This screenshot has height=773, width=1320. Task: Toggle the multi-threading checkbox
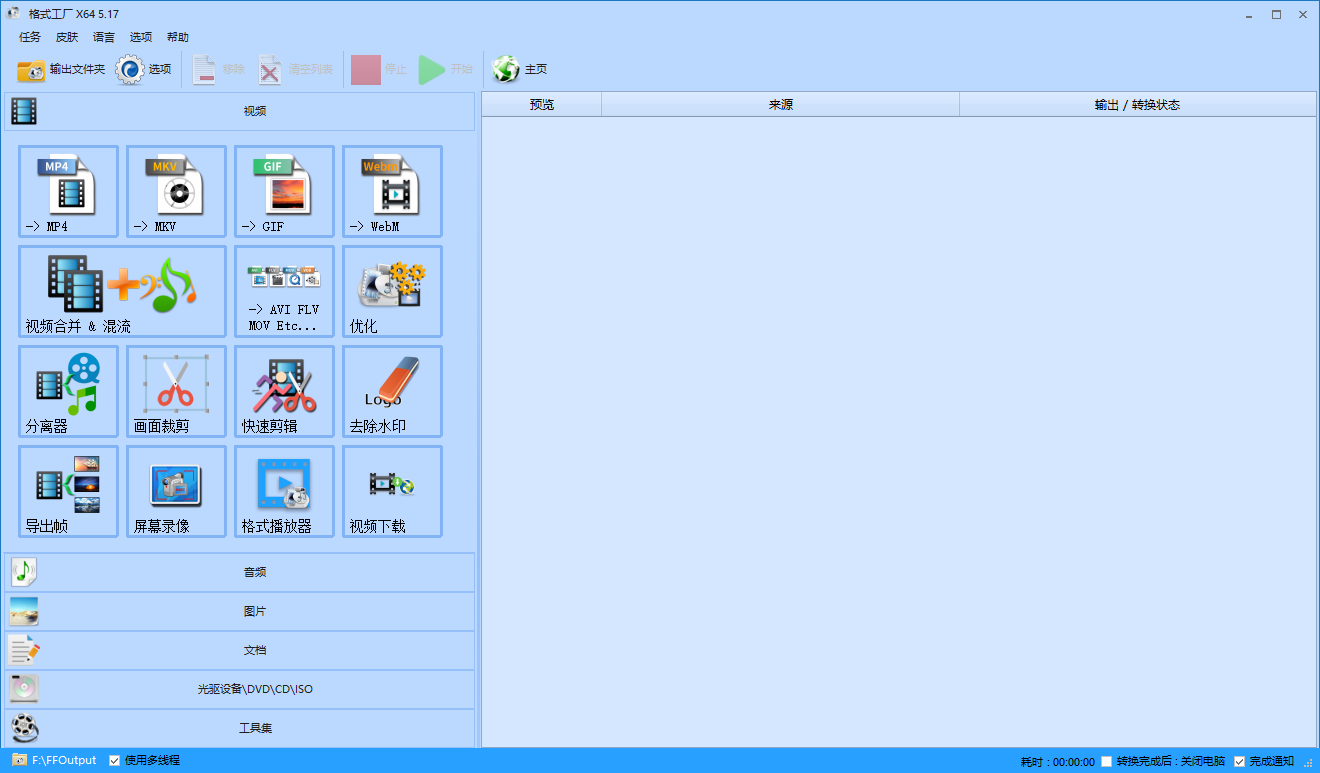coord(114,761)
